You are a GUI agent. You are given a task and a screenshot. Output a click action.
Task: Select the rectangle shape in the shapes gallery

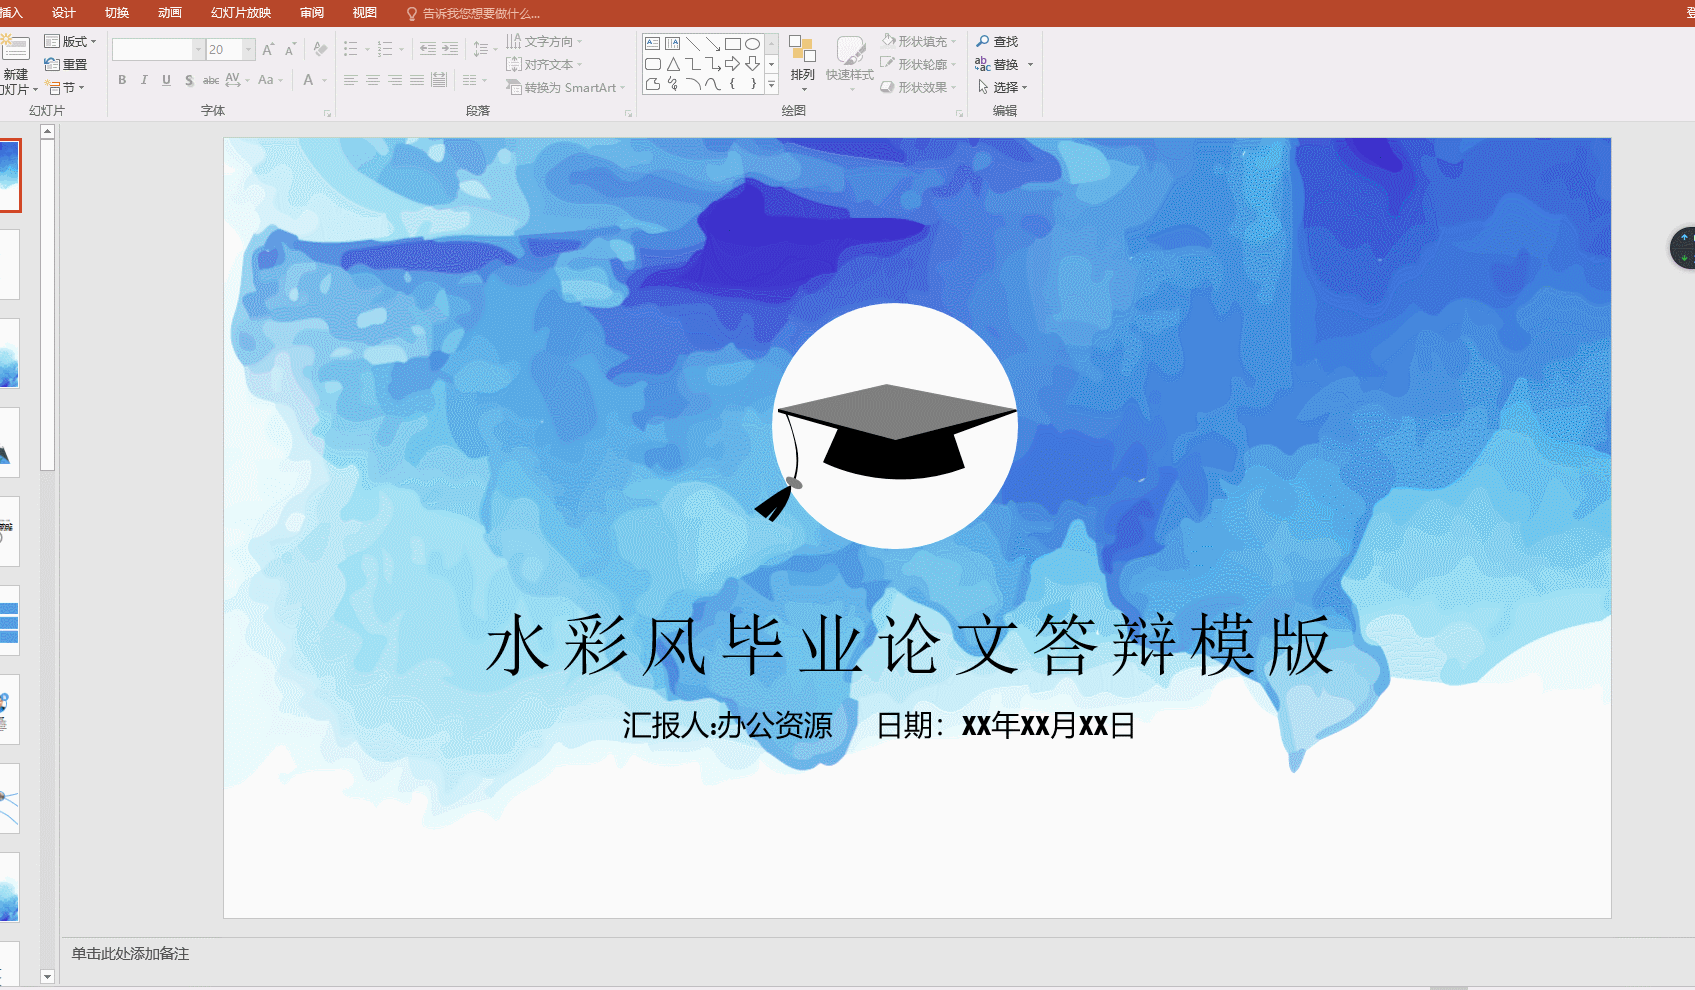(733, 44)
